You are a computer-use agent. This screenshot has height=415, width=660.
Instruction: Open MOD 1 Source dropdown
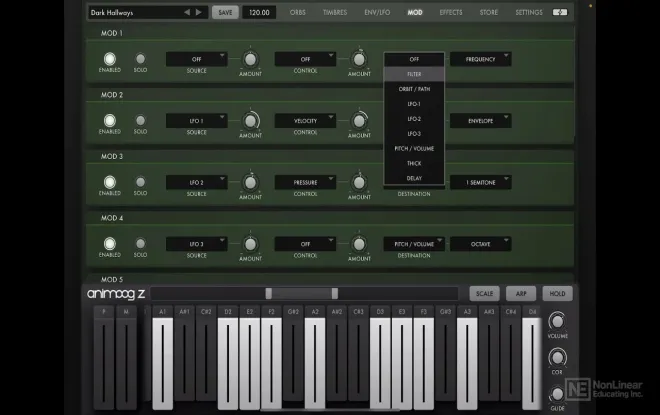(x=197, y=59)
